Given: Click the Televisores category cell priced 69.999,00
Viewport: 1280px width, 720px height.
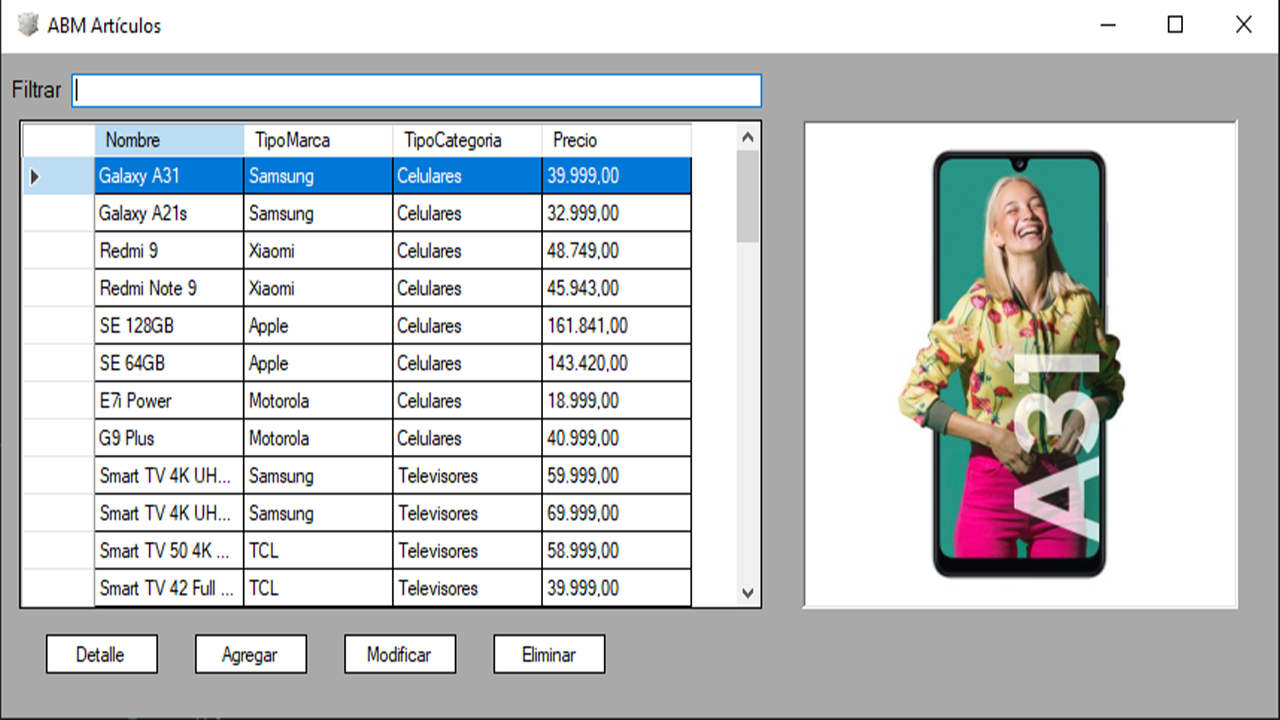Looking at the screenshot, I should 467,513.
